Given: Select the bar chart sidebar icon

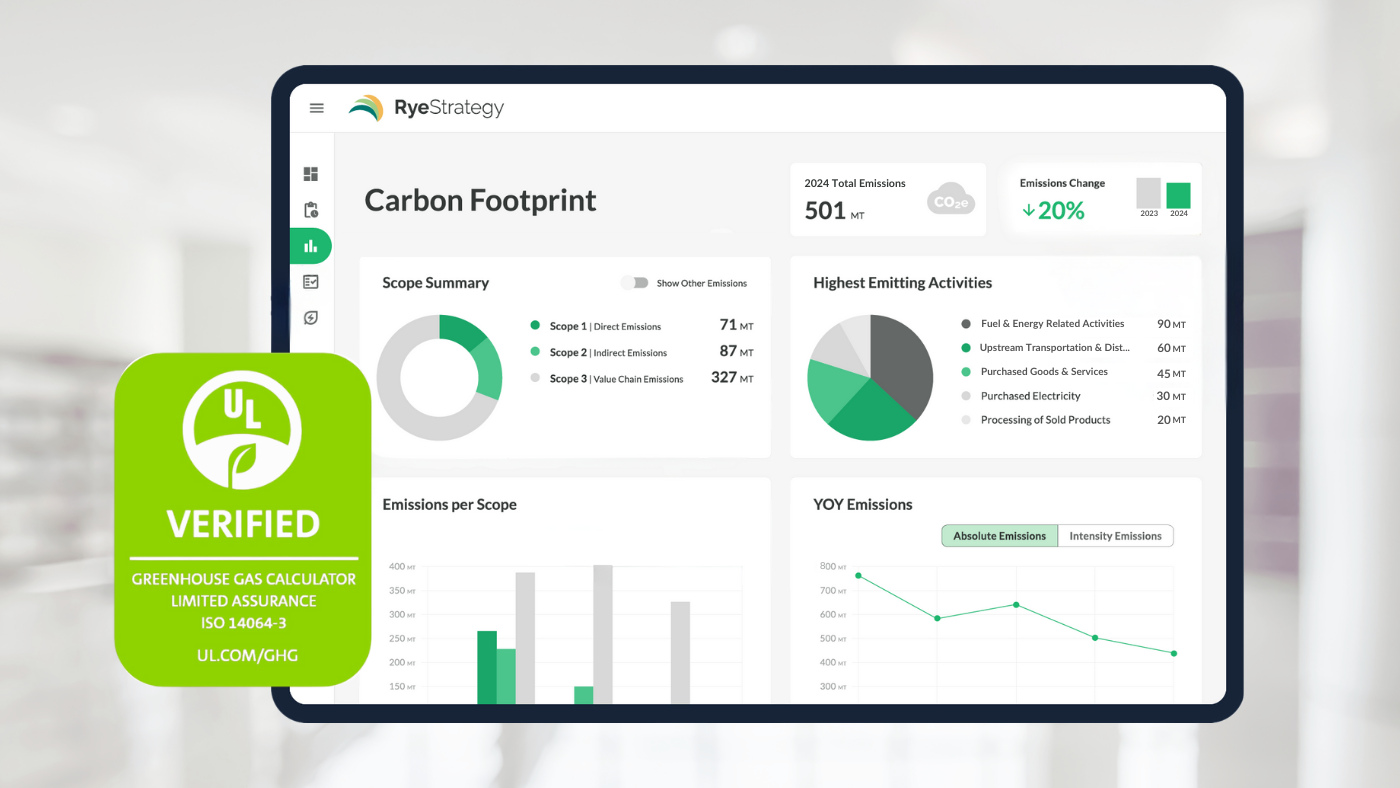Looking at the screenshot, I should click(x=311, y=246).
